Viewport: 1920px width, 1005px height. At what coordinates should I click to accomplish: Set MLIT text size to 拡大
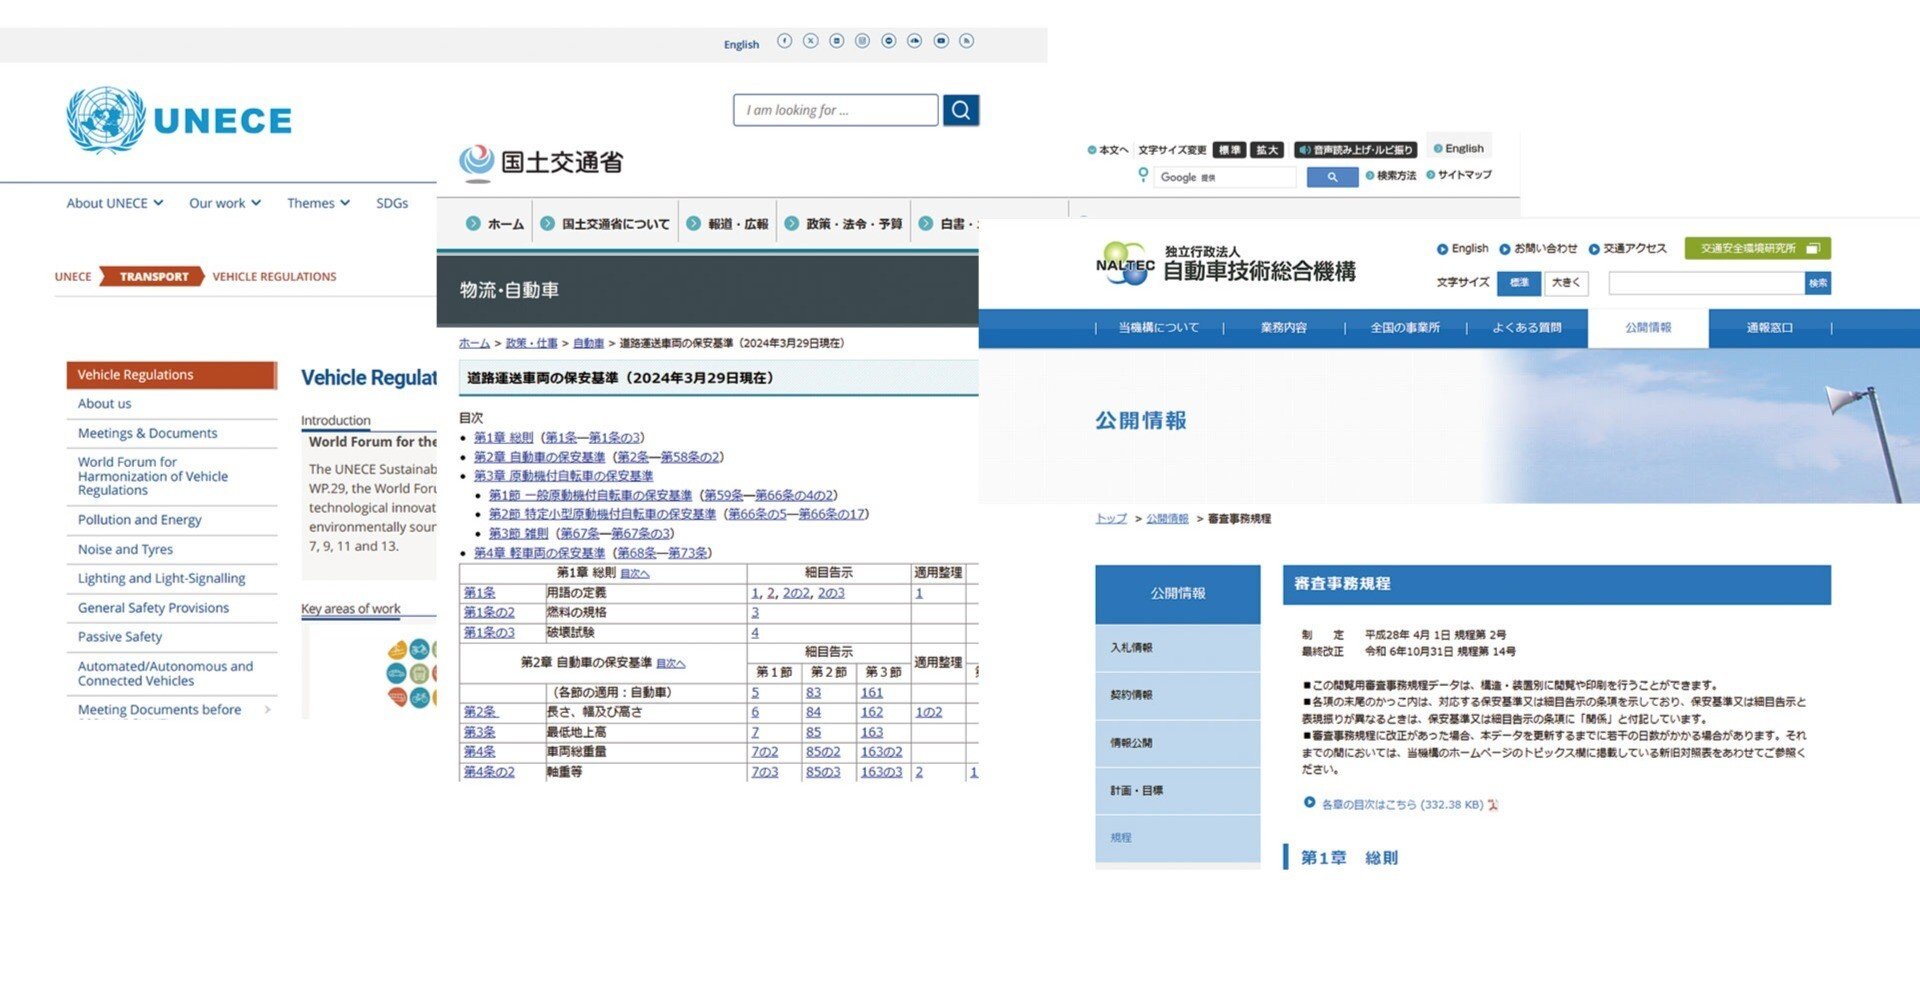(x=1267, y=150)
